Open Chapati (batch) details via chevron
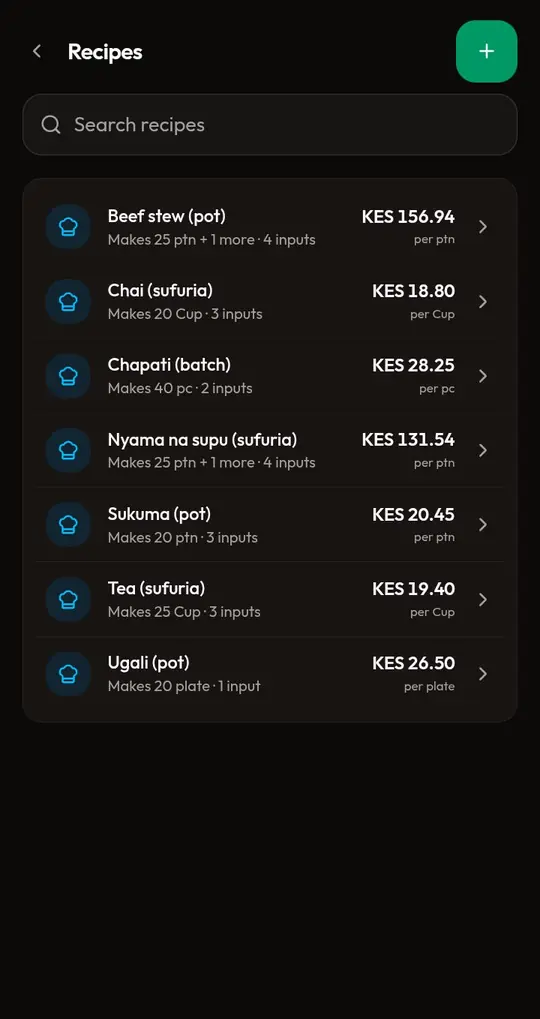Viewport: 540px width, 1019px height. [483, 376]
